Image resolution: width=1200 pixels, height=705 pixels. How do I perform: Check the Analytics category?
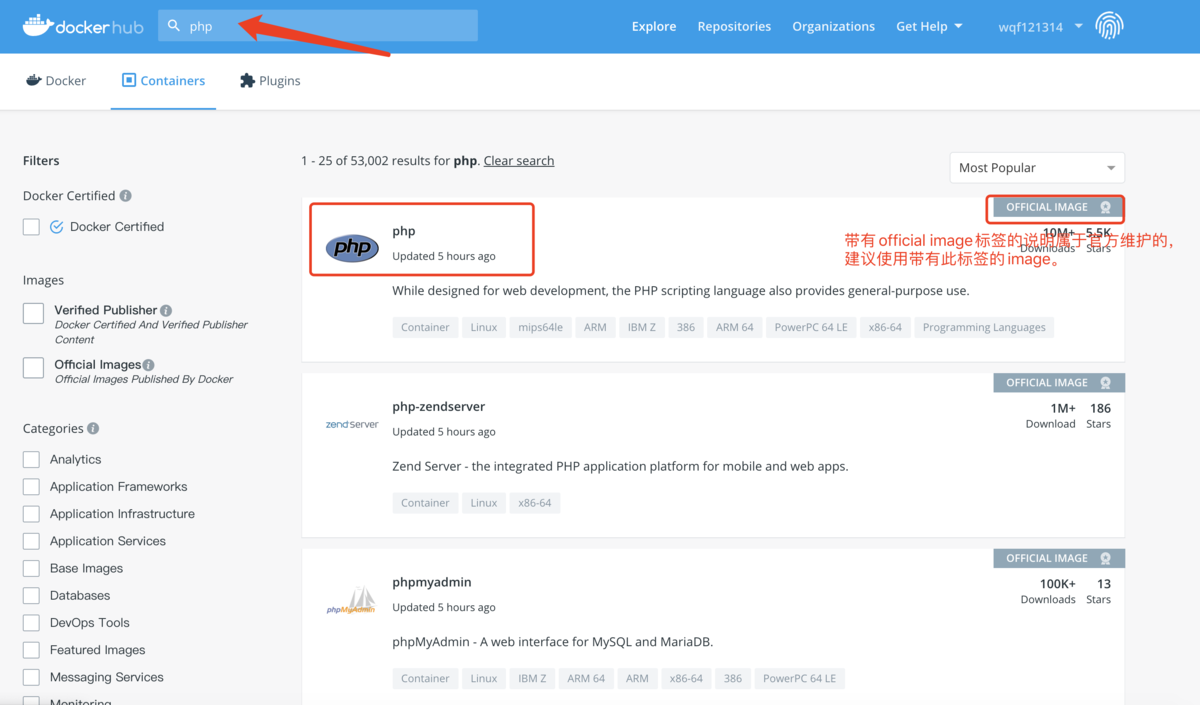pyautogui.click(x=32, y=460)
